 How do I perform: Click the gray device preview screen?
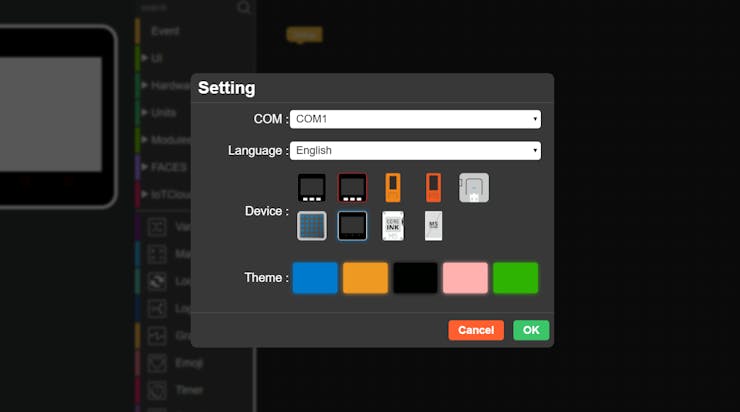[x=51, y=115]
